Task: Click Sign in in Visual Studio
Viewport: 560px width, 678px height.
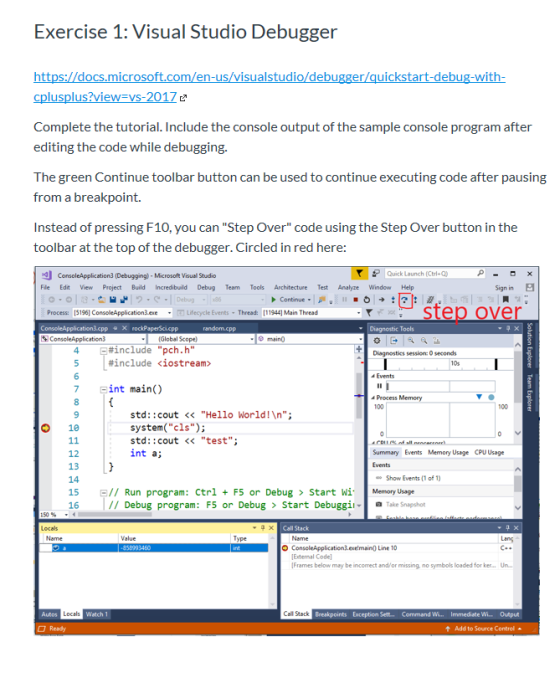Action: pyautogui.click(x=504, y=288)
